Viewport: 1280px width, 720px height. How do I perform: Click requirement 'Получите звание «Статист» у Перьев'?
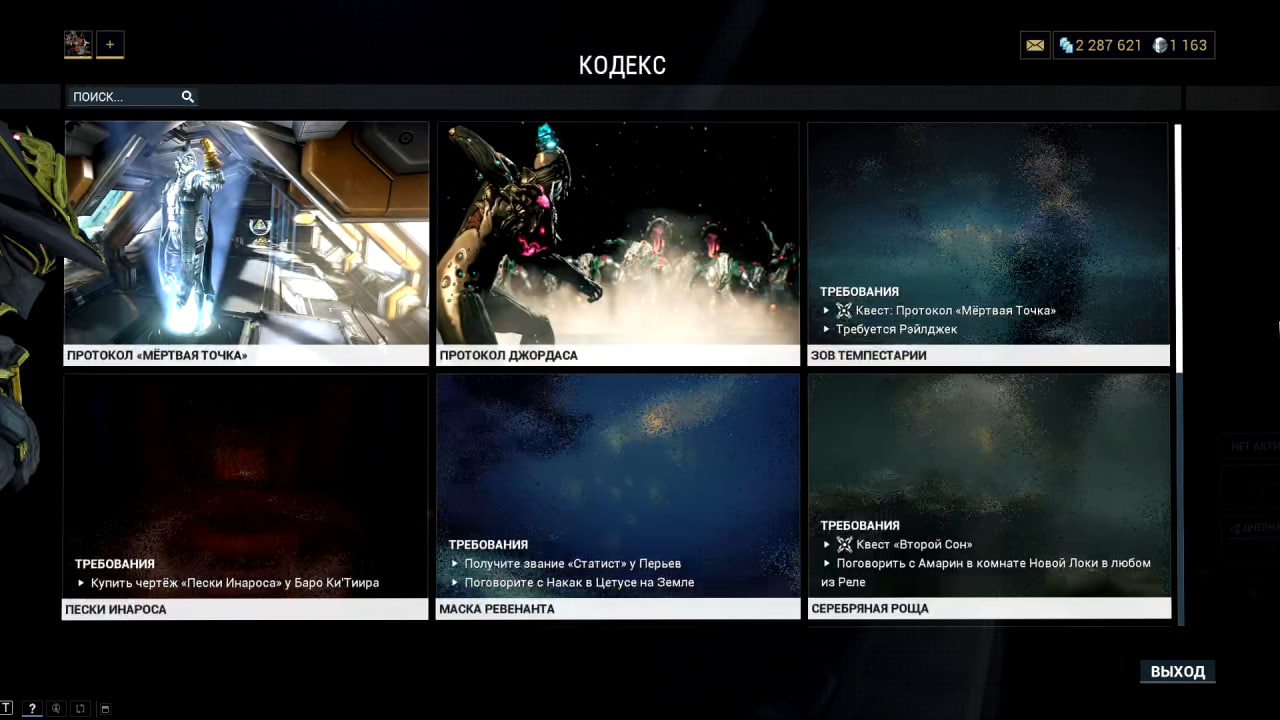tap(573, 563)
